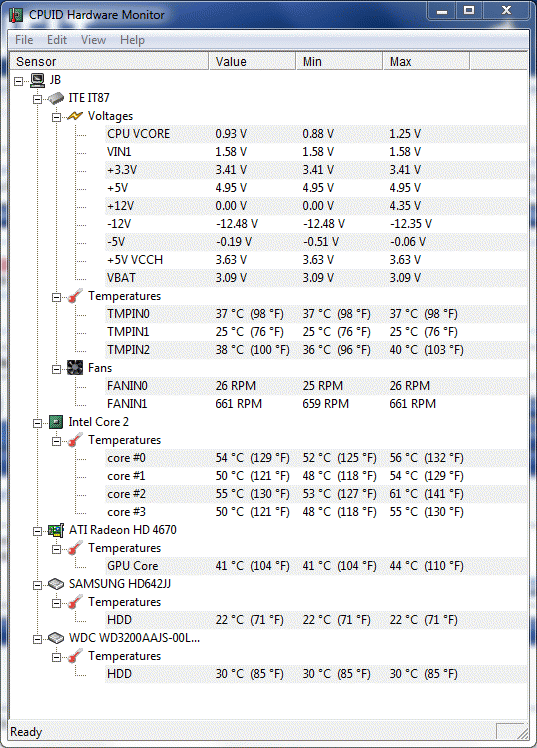The height and width of the screenshot is (748, 537).
Task: Click the ATI Radeon HD 4670 card icon
Action: [x=56, y=530]
